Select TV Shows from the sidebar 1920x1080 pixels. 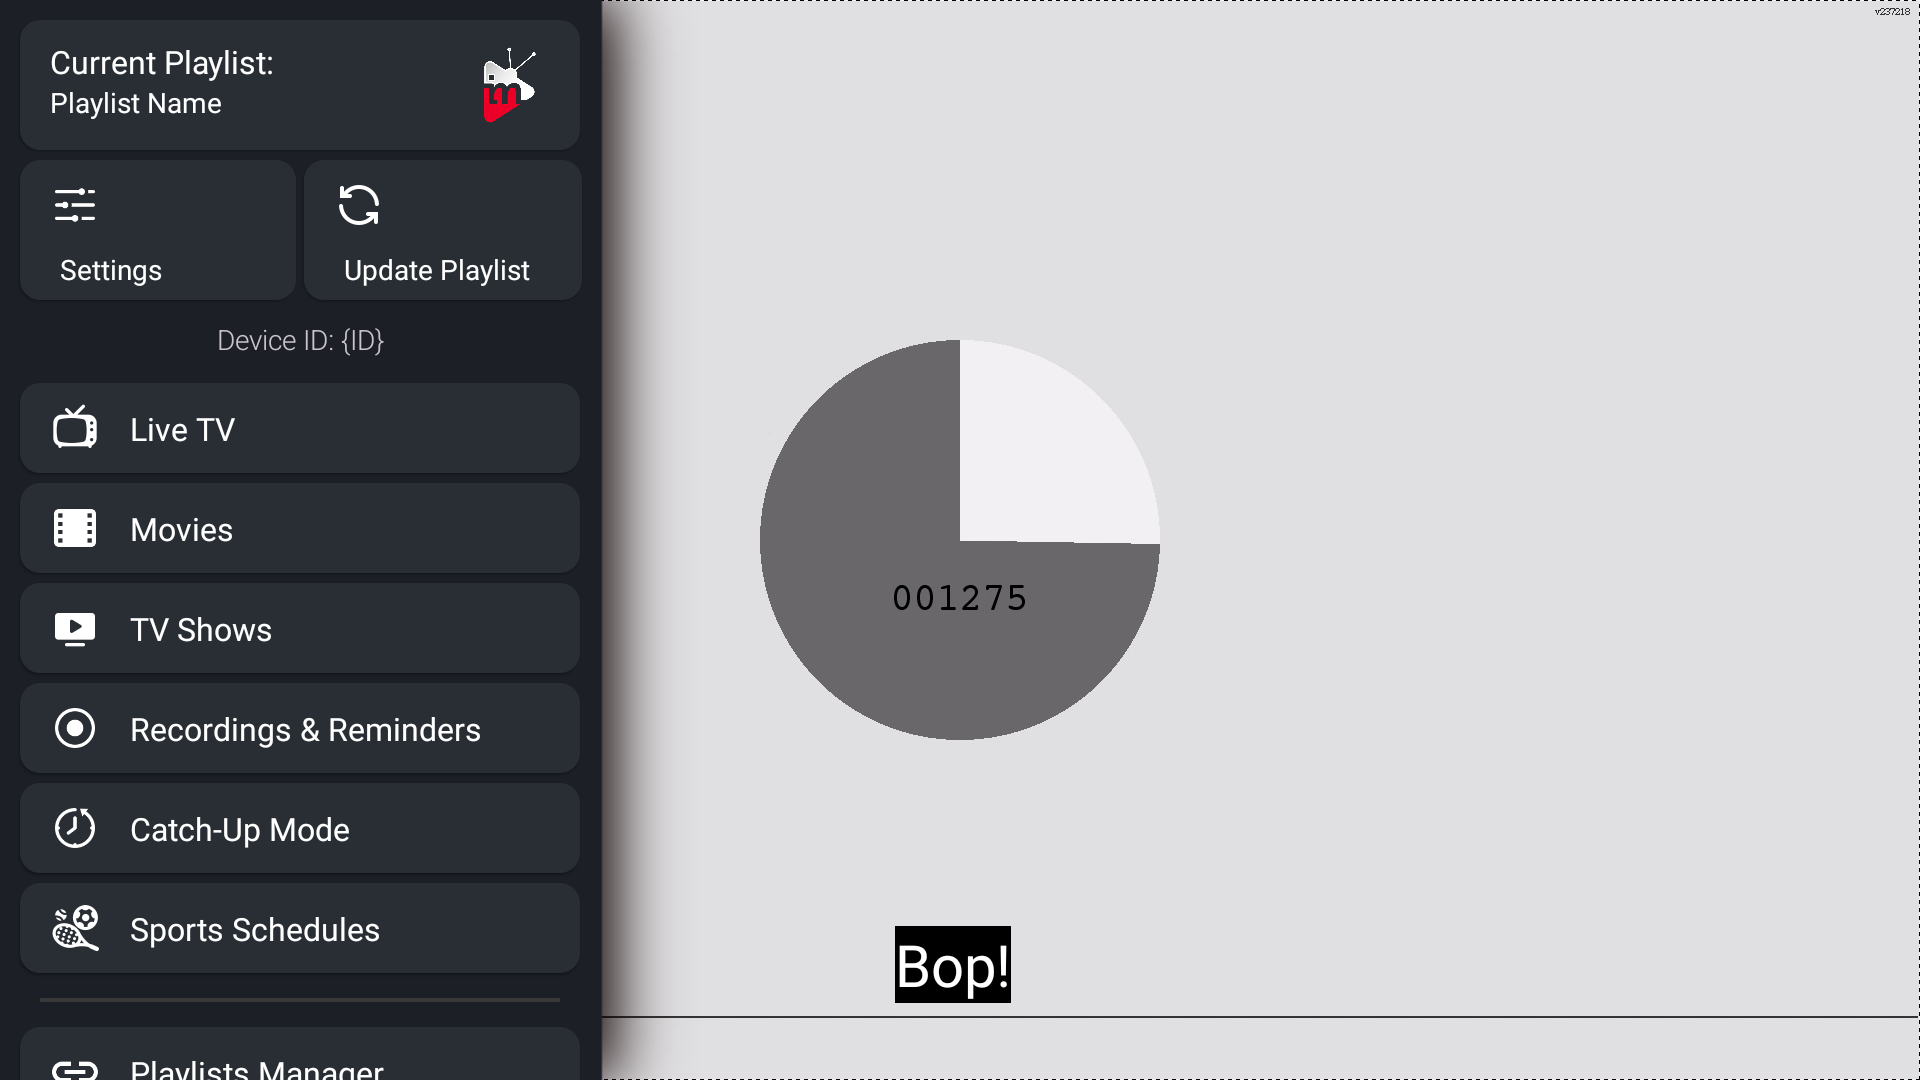[299, 628]
